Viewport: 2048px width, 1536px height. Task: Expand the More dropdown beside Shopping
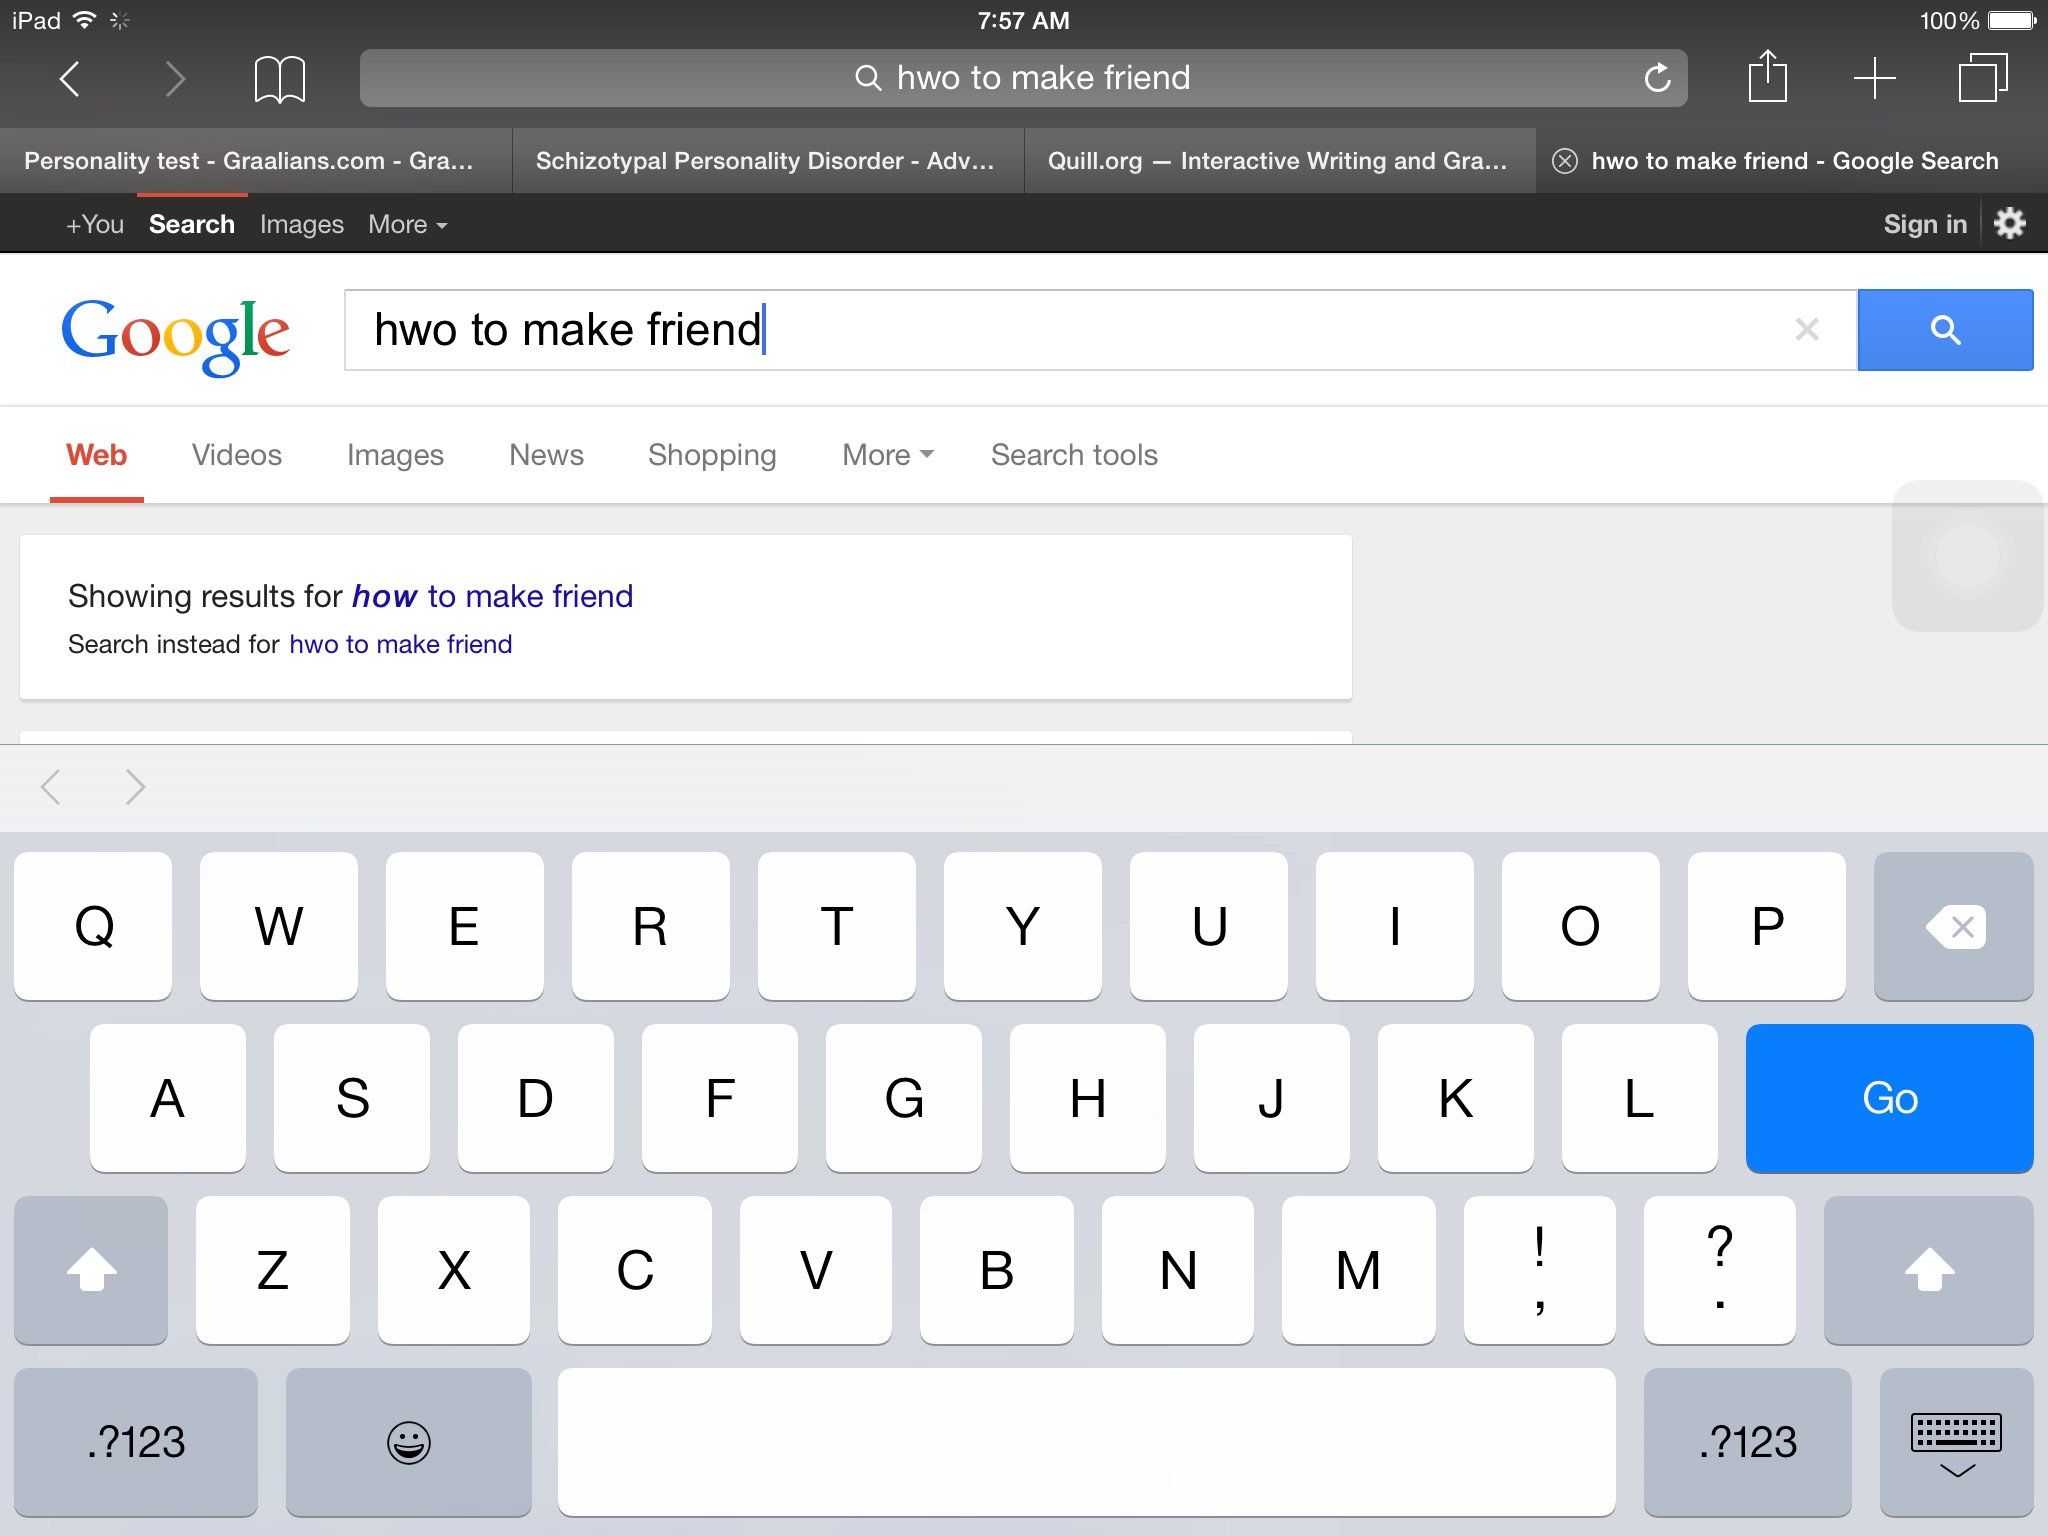pyautogui.click(x=887, y=455)
